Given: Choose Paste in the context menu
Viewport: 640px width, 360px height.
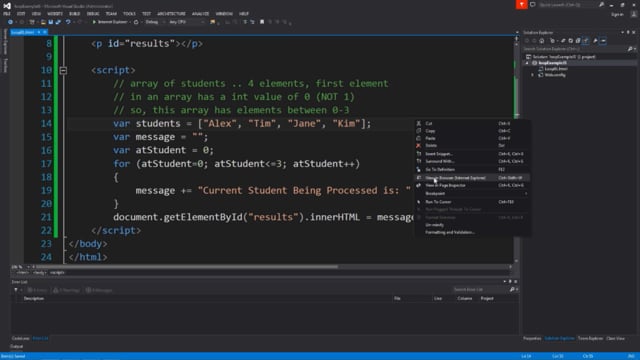Looking at the screenshot, I should (x=472, y=138).
